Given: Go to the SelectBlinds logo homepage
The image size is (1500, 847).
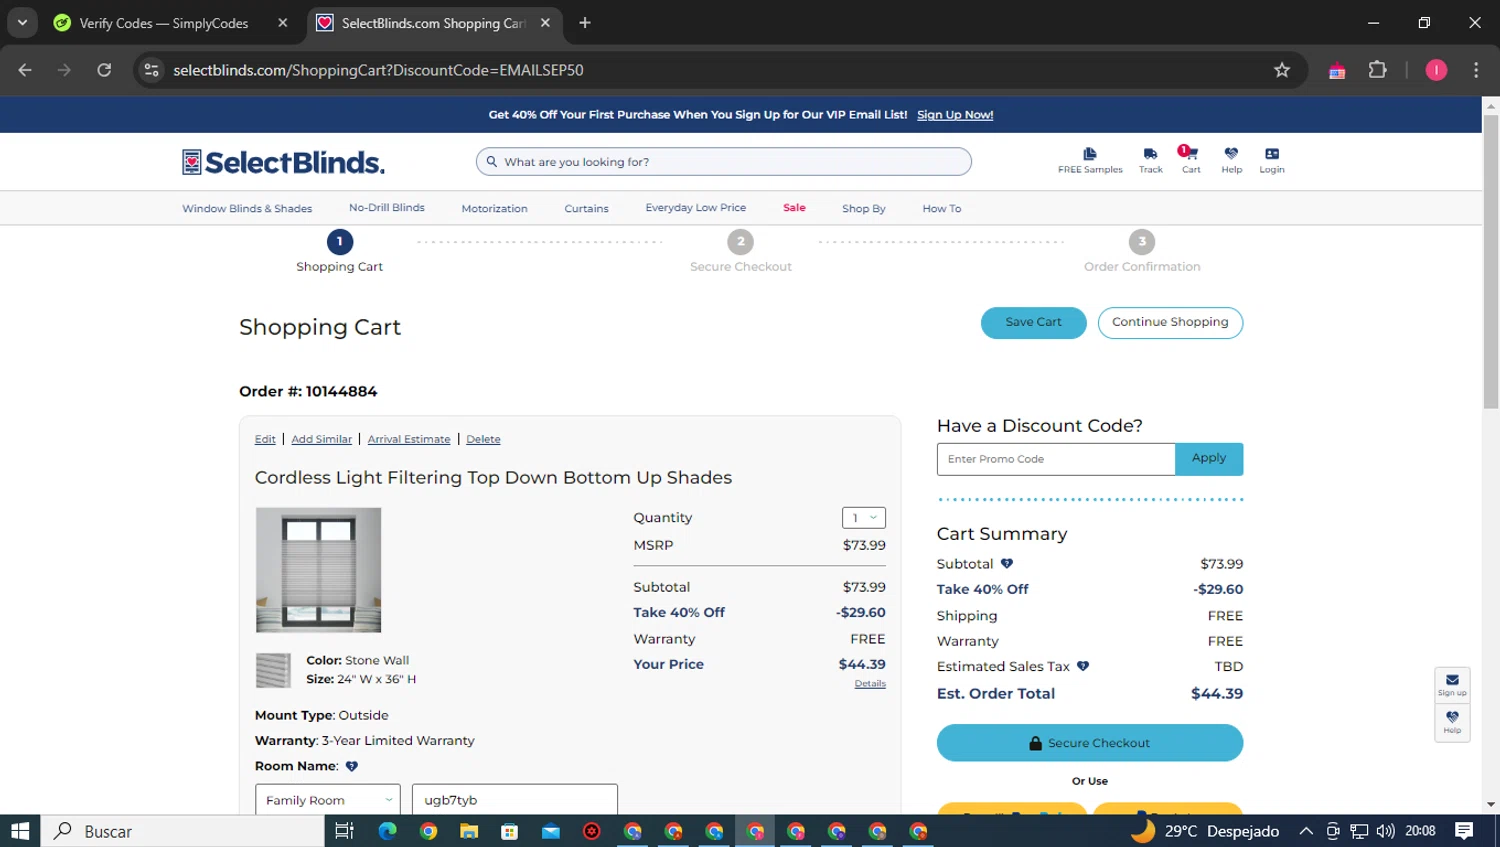Looking at the screenshot, I should tap(283, 162).
